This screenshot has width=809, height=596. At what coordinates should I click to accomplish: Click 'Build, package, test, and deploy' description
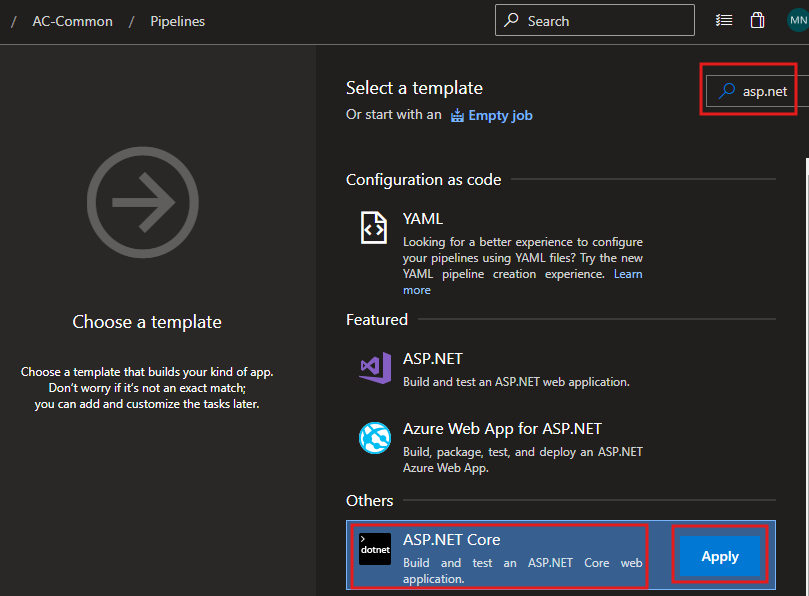point(523,460)
